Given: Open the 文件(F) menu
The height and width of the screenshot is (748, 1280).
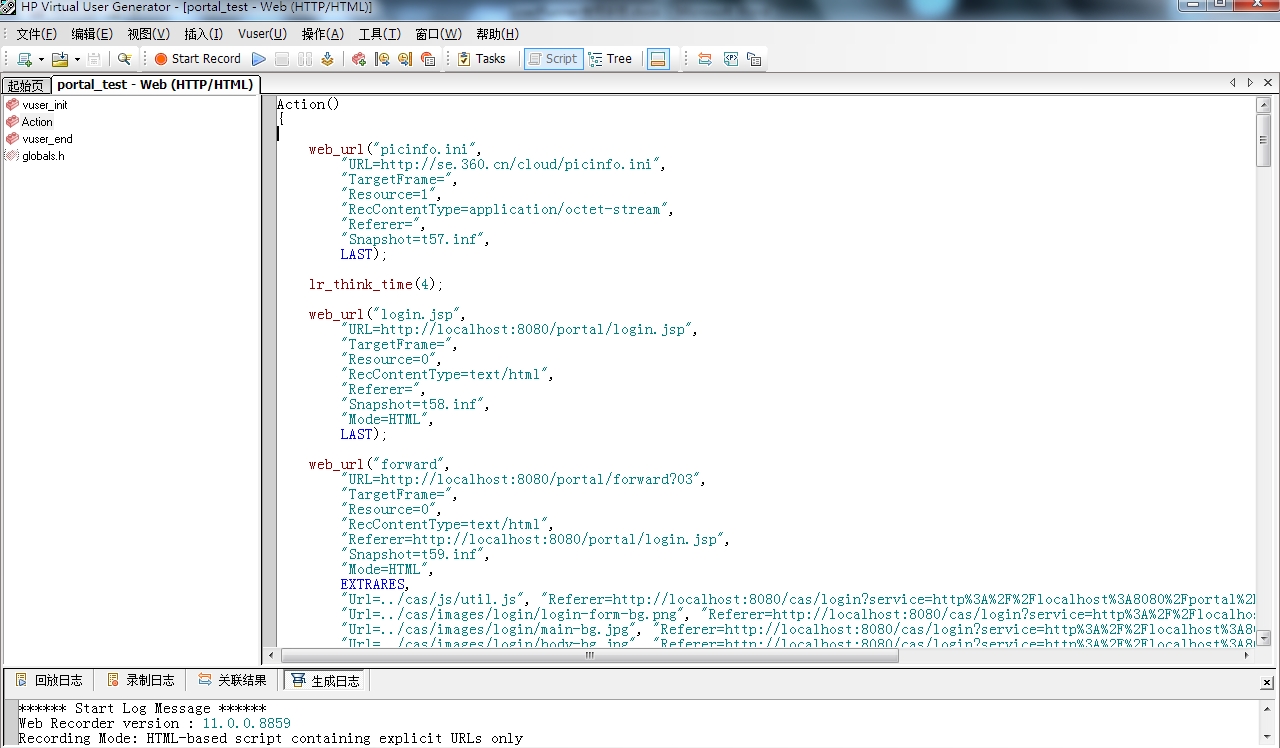Looking at the screenshot, I should pos(37,34).
